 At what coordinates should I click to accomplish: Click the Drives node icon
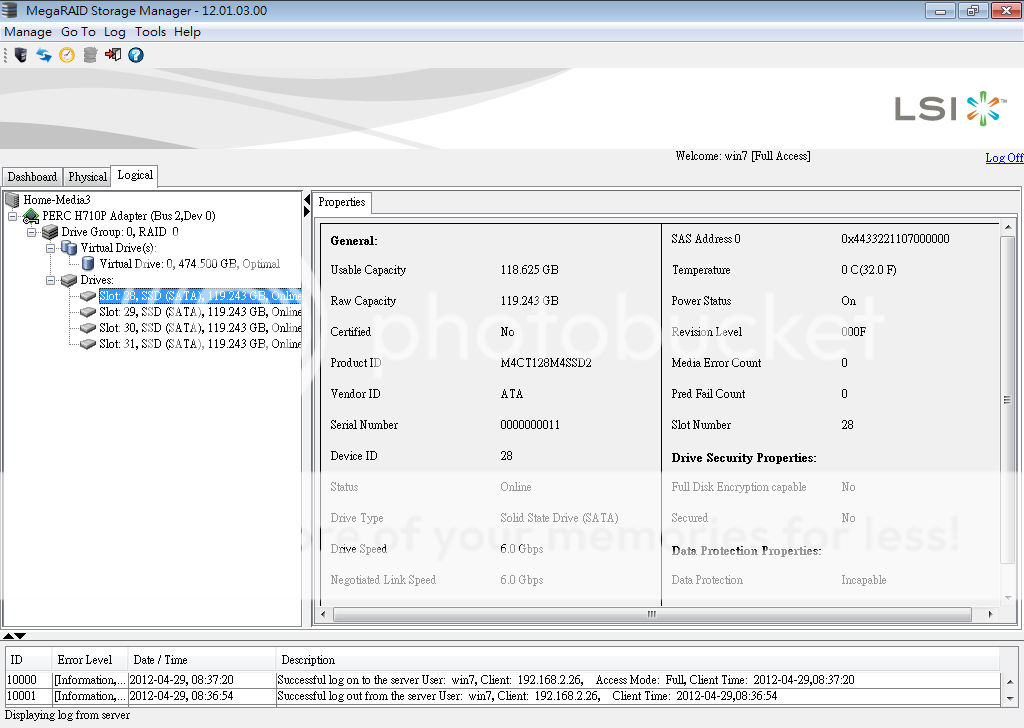click(69, 280)
